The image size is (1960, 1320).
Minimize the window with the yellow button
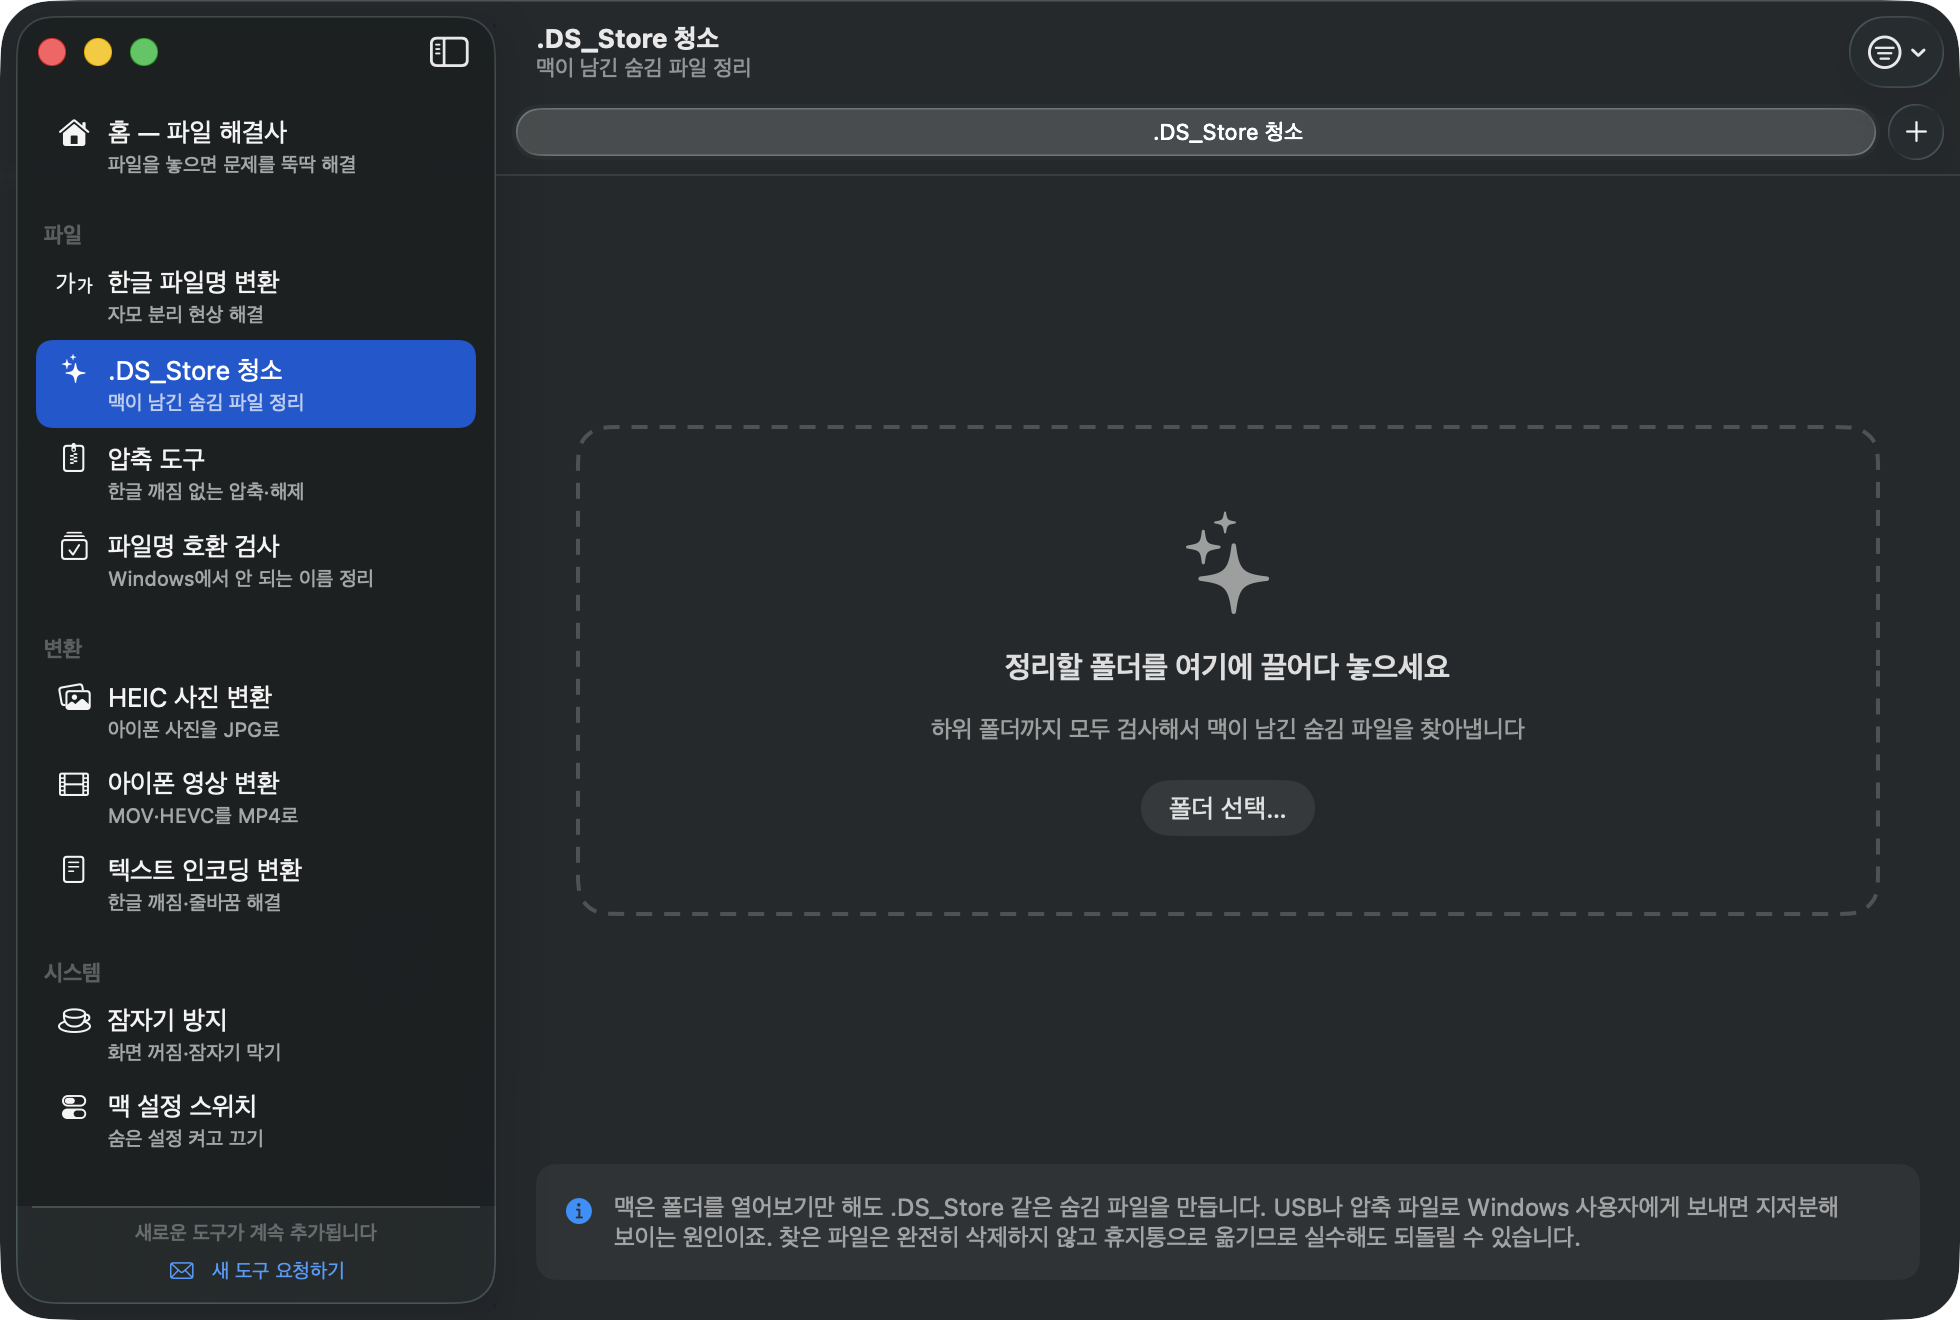coord(98,52)
